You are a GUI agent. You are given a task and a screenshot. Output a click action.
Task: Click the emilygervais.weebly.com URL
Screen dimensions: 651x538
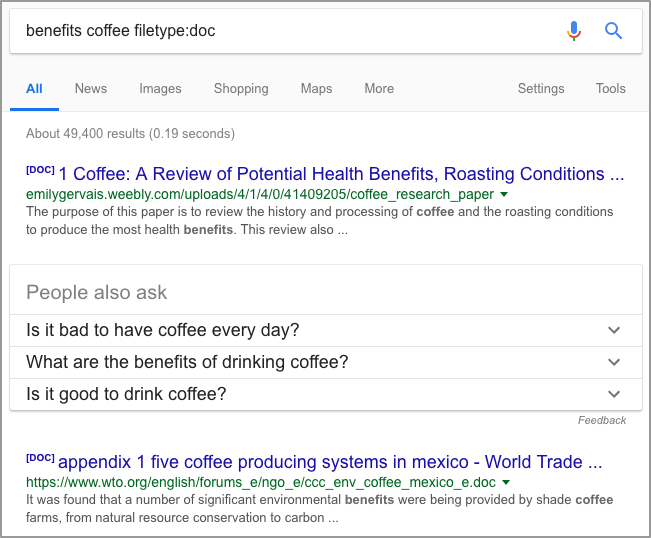click(x=260, y=194)
